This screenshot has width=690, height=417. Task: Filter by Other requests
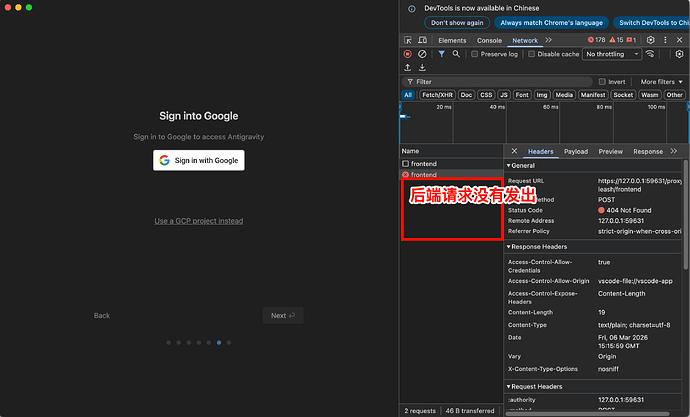pos(674,95)
